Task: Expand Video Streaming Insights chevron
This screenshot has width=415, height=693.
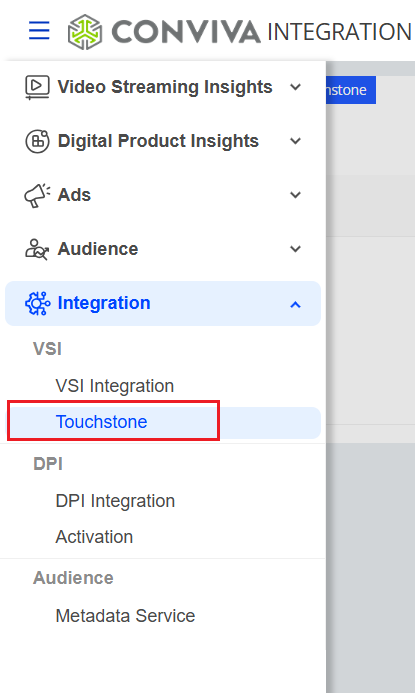Action: 295,87
